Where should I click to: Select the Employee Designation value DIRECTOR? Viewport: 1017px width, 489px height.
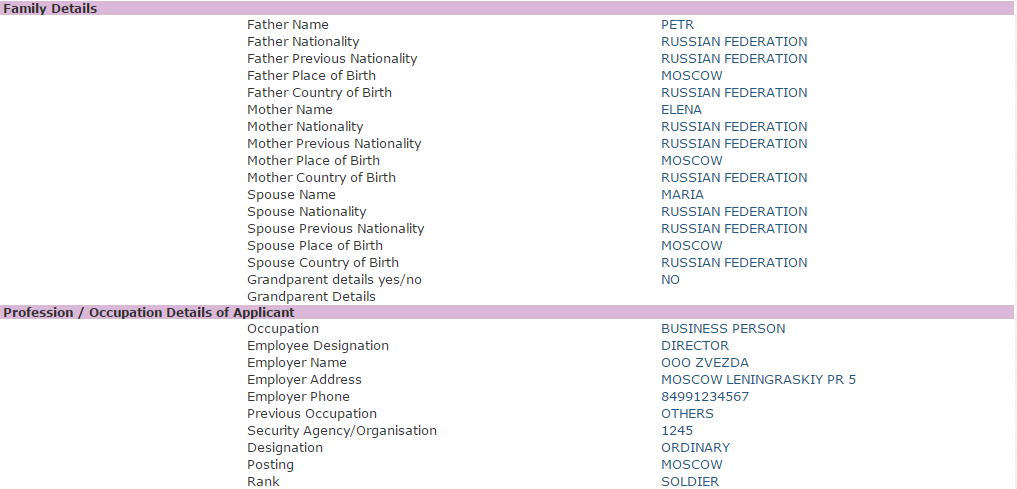tap(695, 346)
